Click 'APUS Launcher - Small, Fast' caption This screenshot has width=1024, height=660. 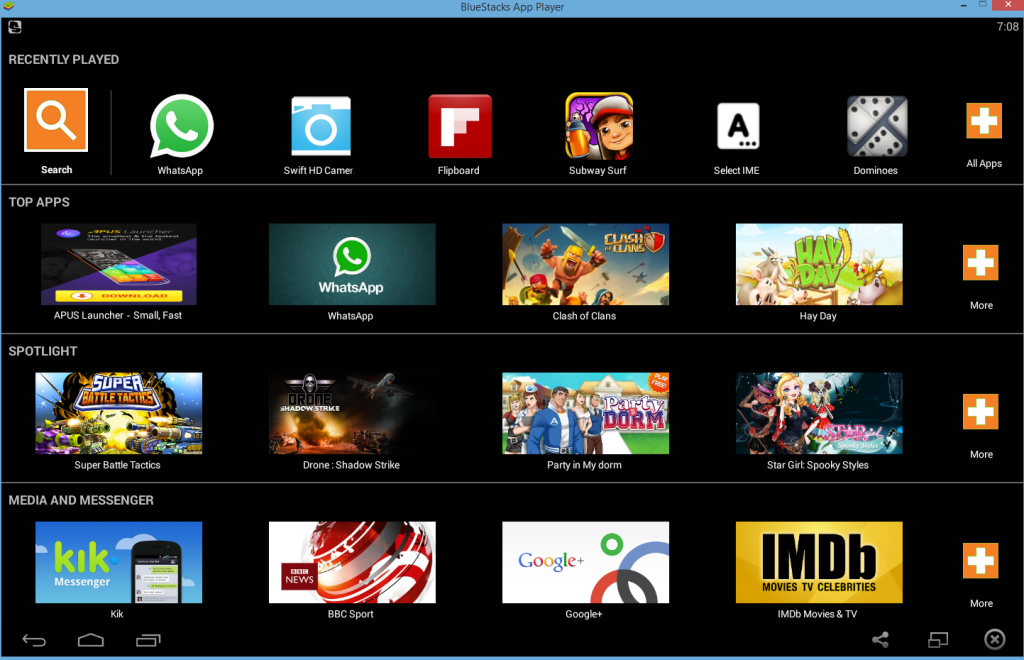click(118, 315)
